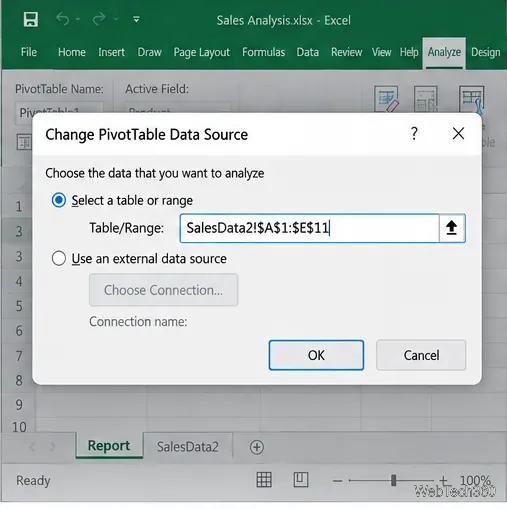Click the collapse dialog range selector arrow

tap(452, 228)
